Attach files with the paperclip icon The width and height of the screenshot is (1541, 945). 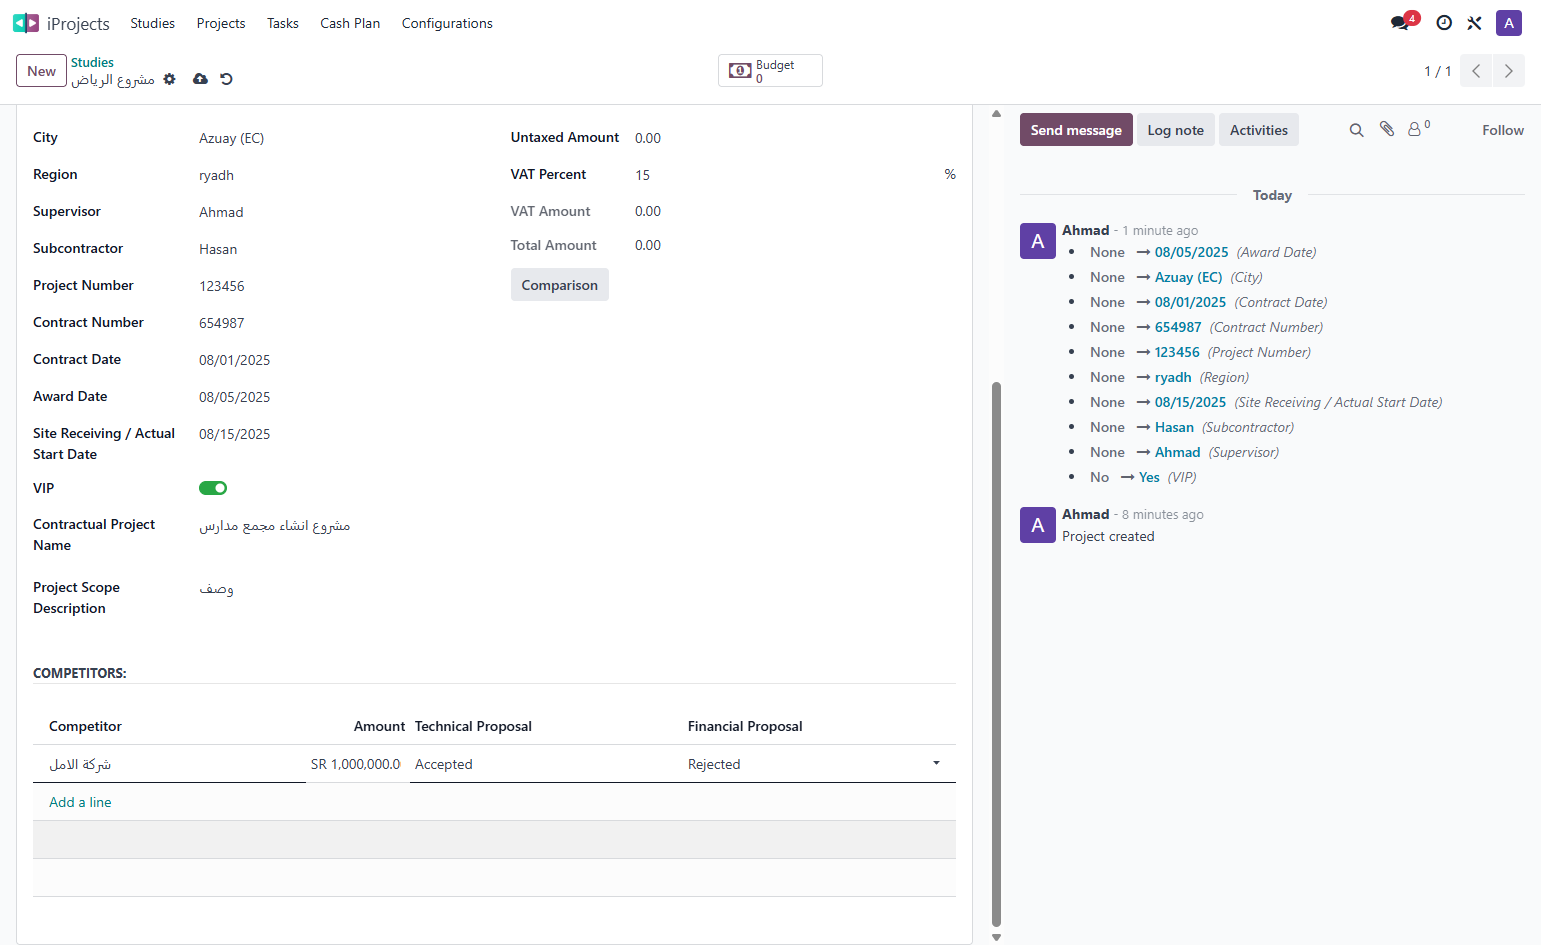(x=1387, y=129)
